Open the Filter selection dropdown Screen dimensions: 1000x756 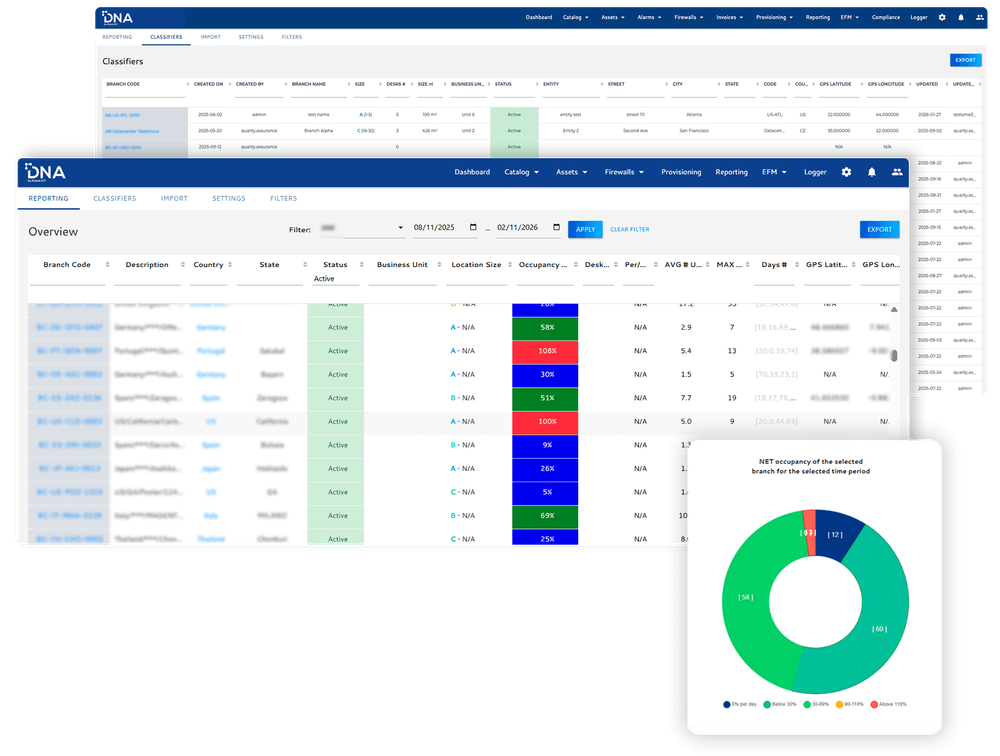point(361,229)
